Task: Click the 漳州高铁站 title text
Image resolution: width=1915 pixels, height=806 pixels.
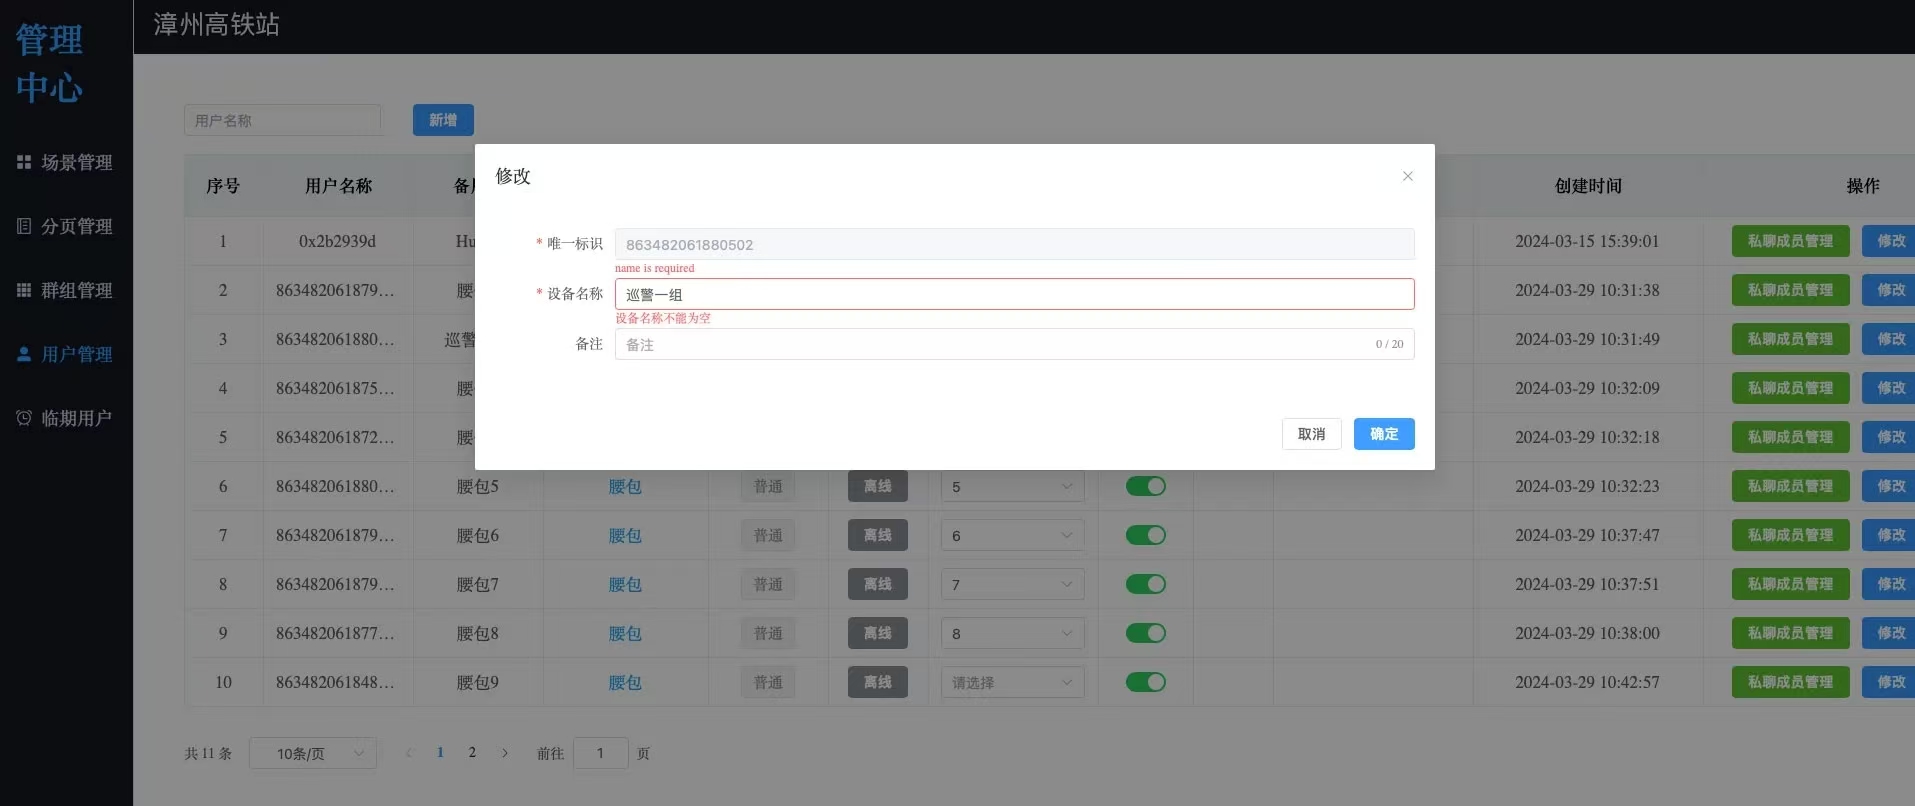Action: (216, 24)
